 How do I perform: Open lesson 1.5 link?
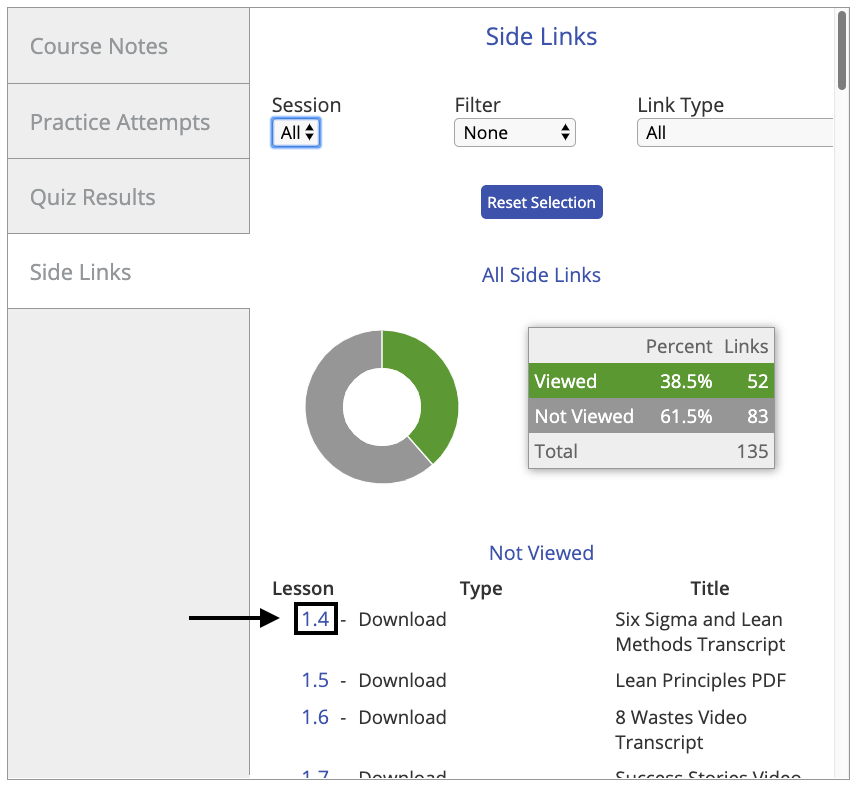315,680
